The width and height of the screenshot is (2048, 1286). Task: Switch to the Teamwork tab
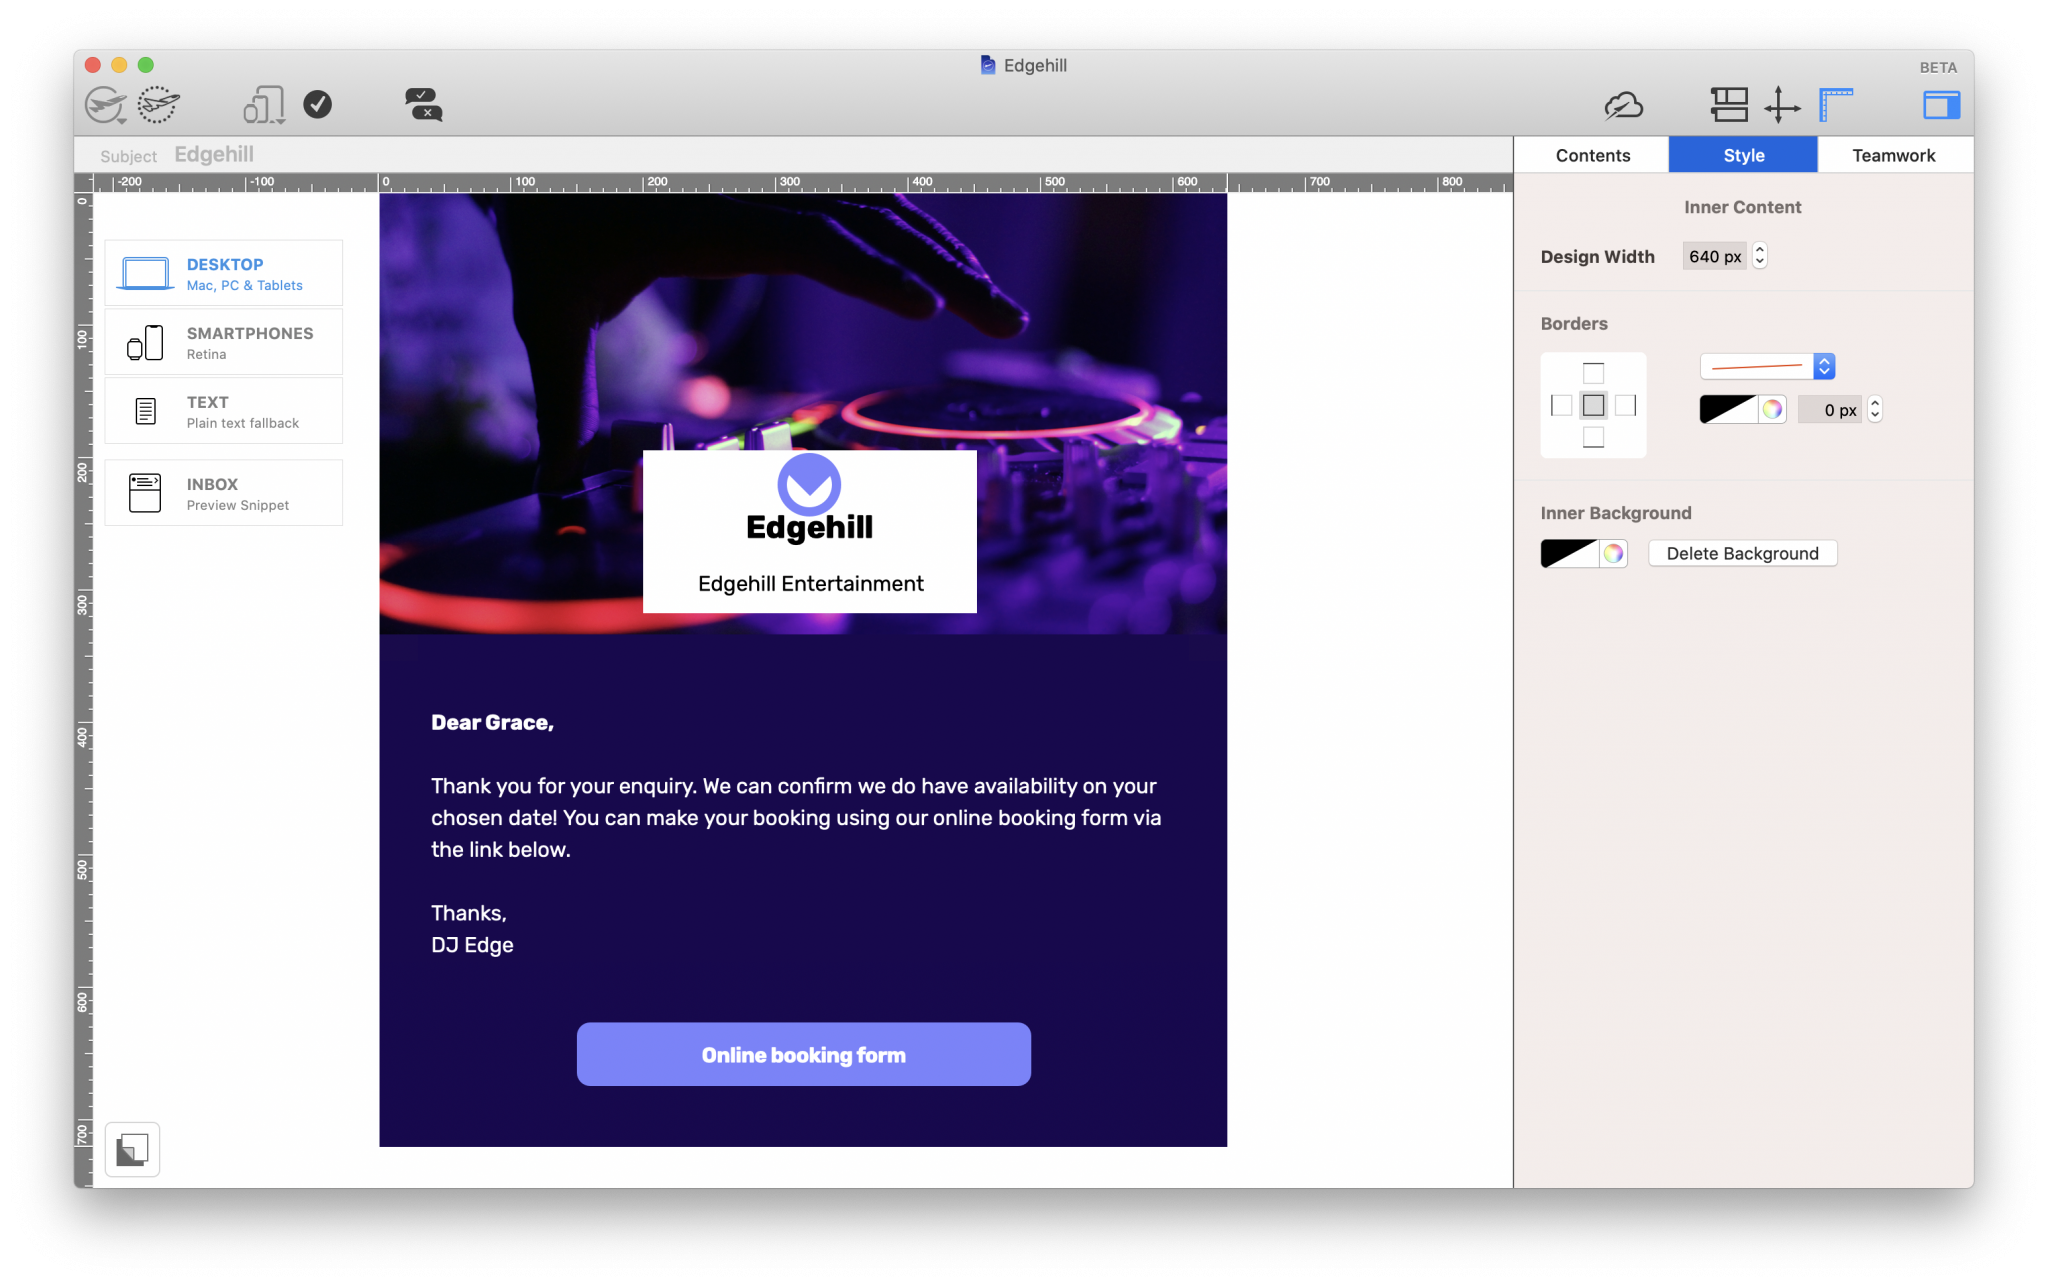click(x=1895, y=156)
